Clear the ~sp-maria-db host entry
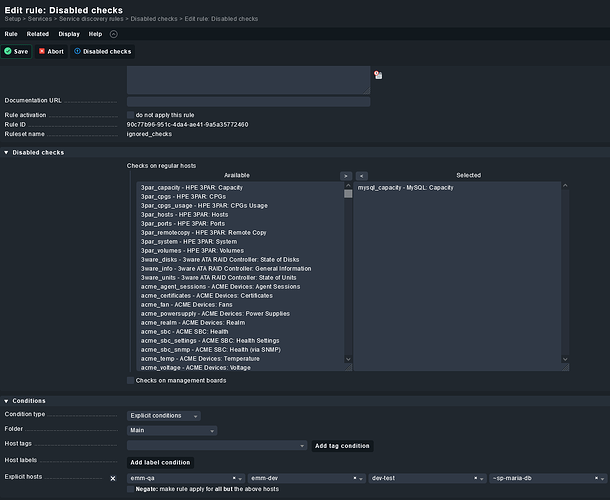Image resolution: width=610 pixels, height=500 pixels. pyautogui.click(x=596, y=478)
